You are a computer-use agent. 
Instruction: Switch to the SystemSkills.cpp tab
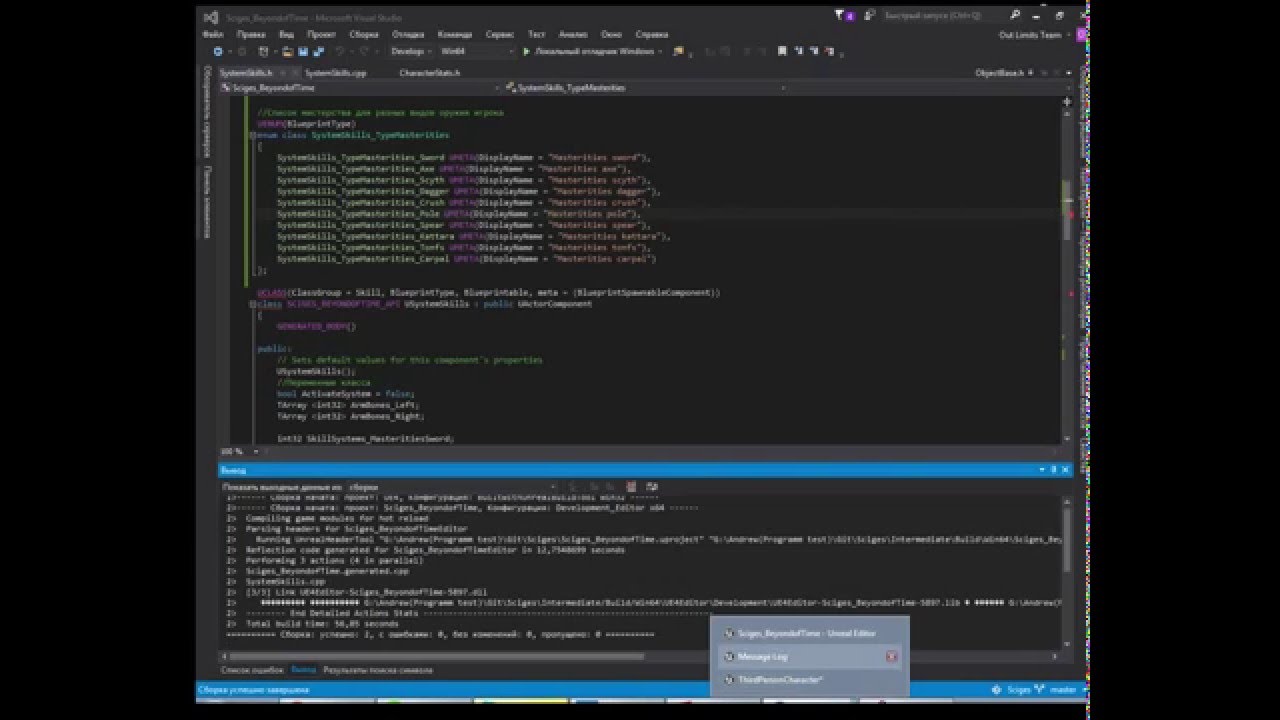tap(336, 73)
